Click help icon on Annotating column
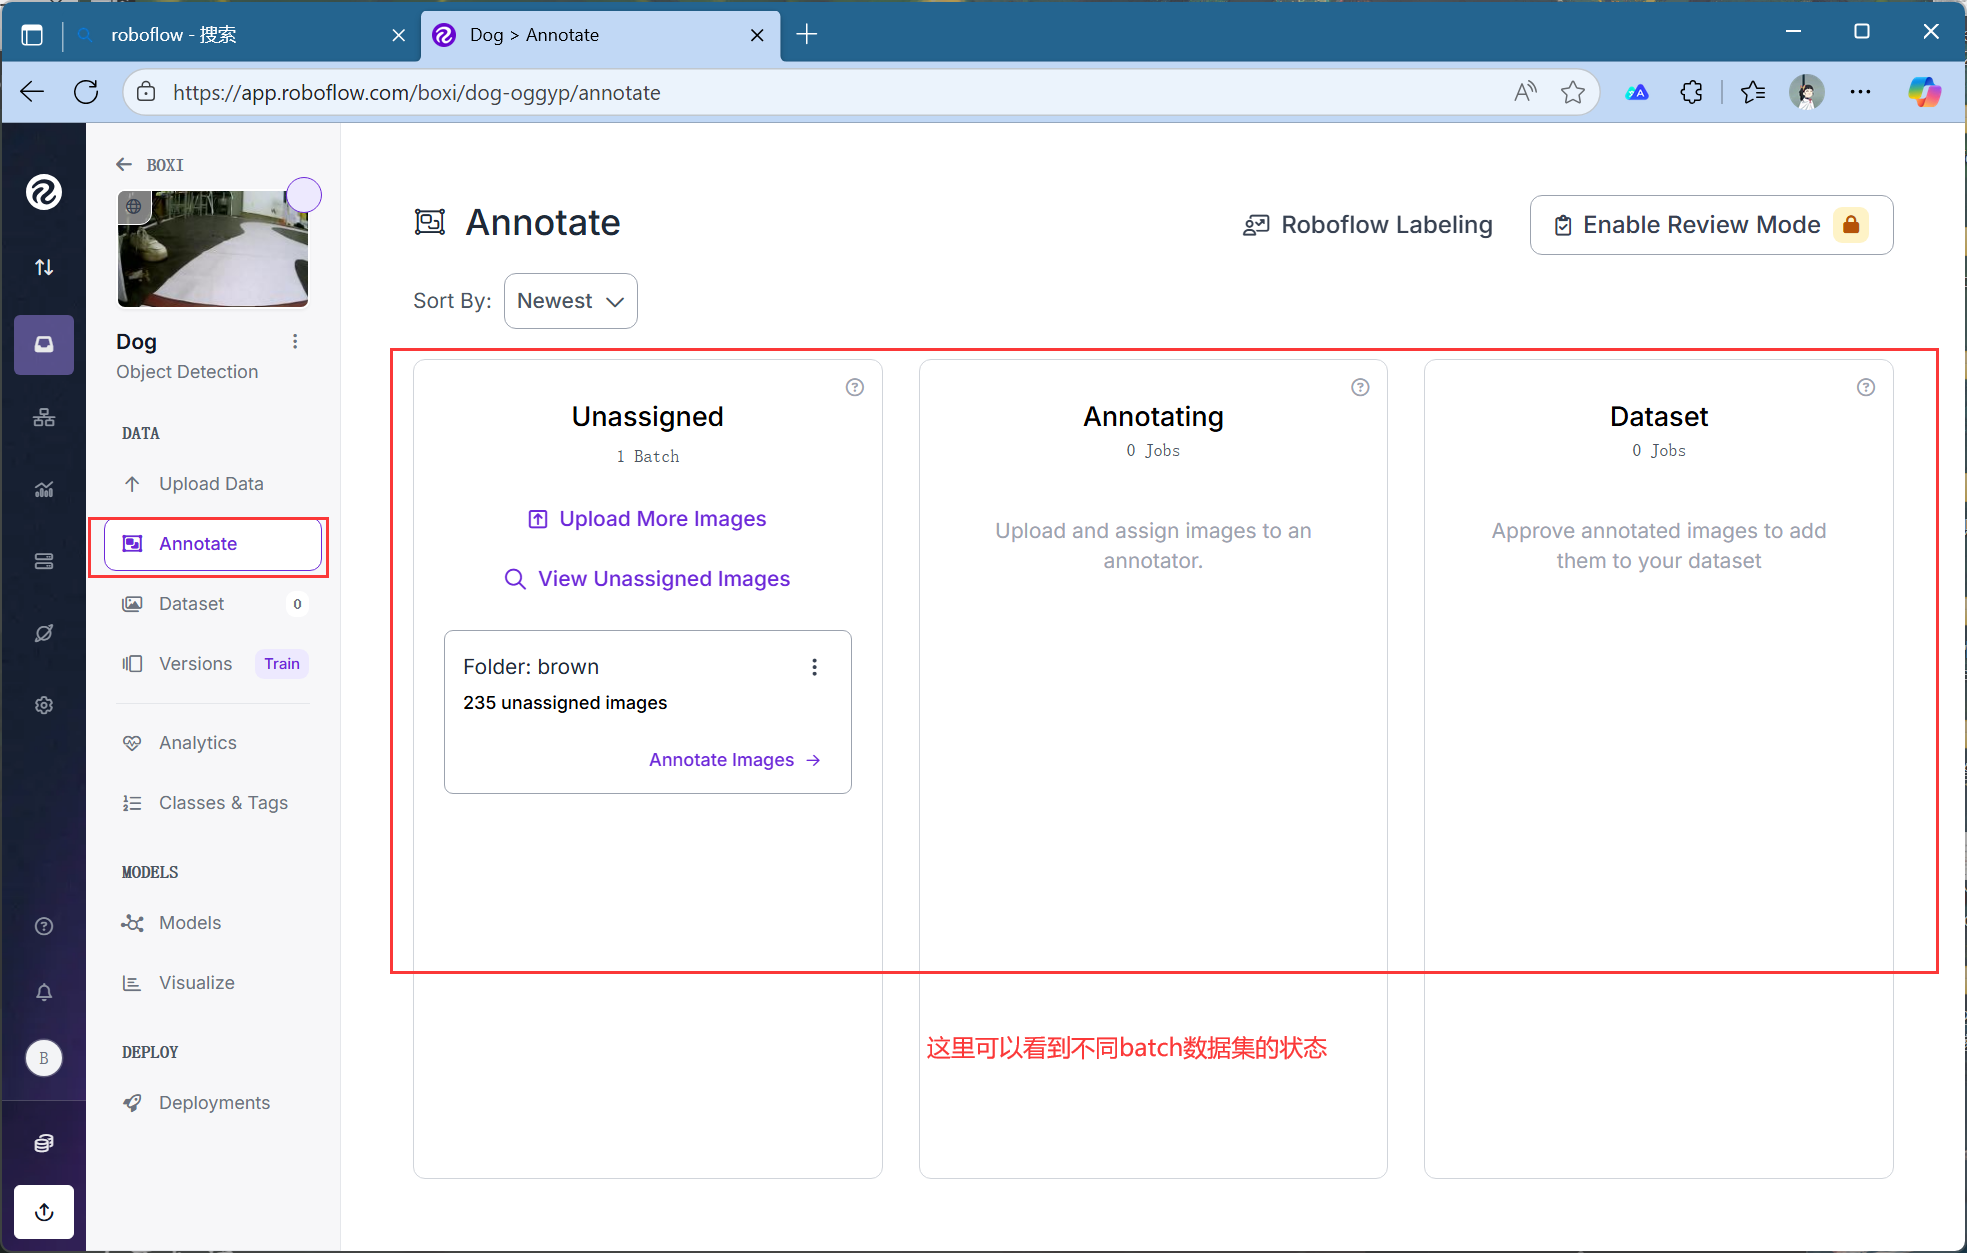This screenshot has width=1967, height=1253. pyautogui.click(x=1360, y=387)
